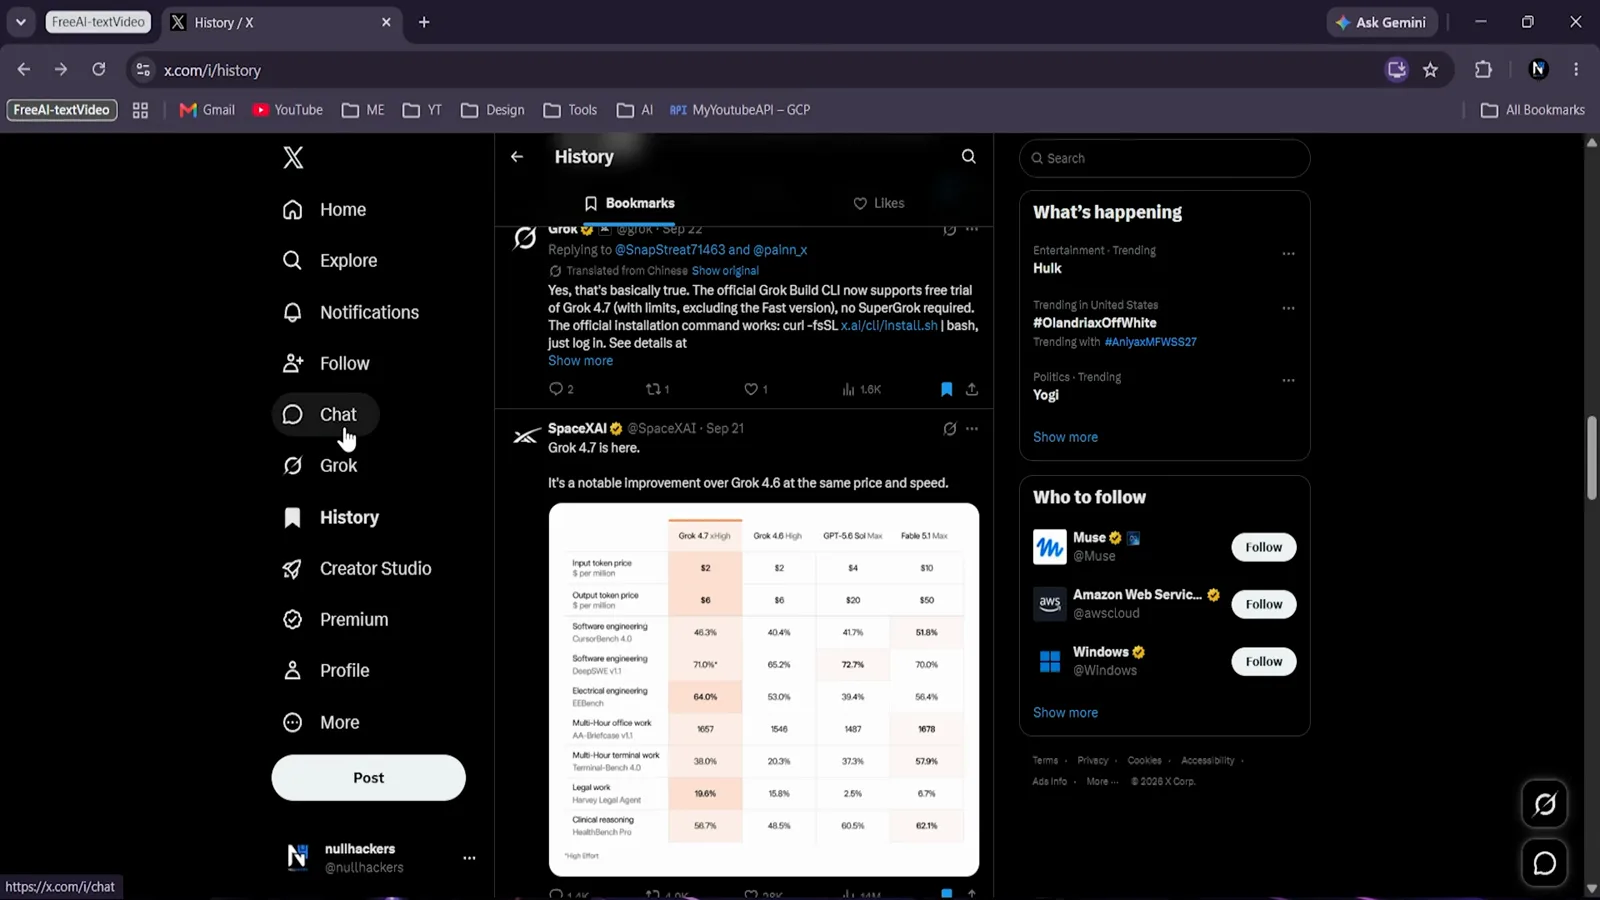Share the Grok post

[972, 389]
